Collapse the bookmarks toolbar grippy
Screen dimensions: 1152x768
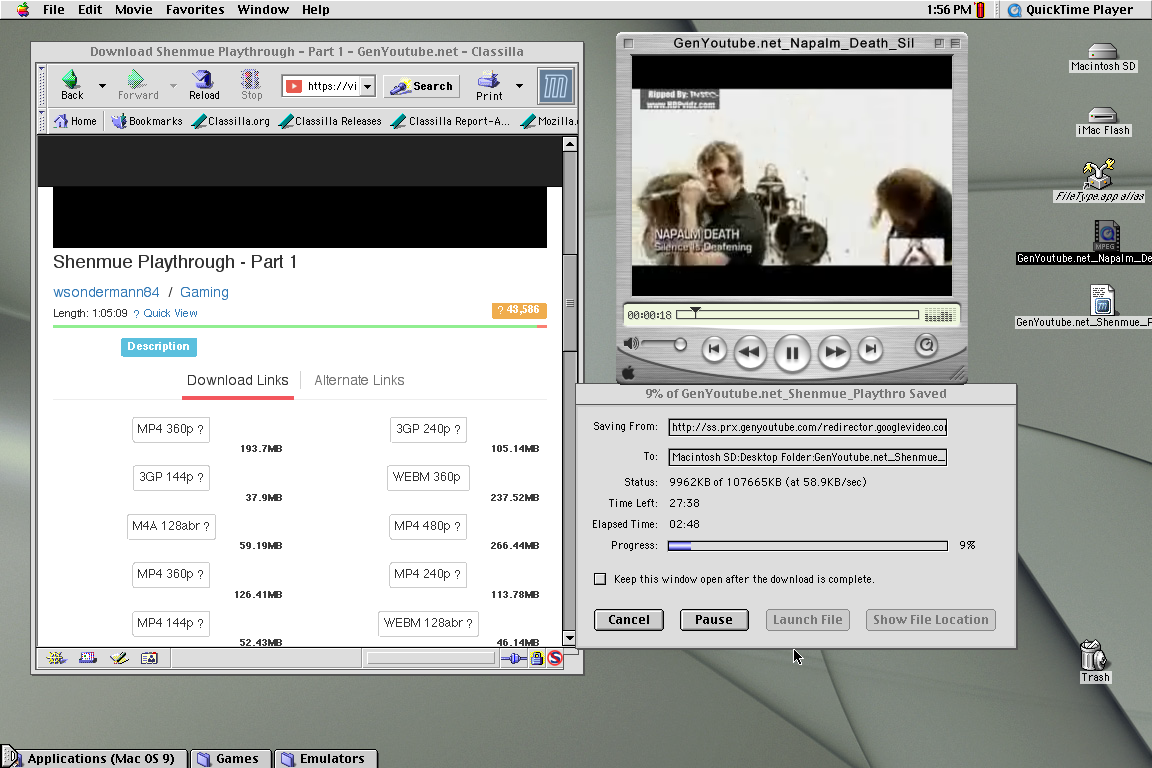pos(42,121)
